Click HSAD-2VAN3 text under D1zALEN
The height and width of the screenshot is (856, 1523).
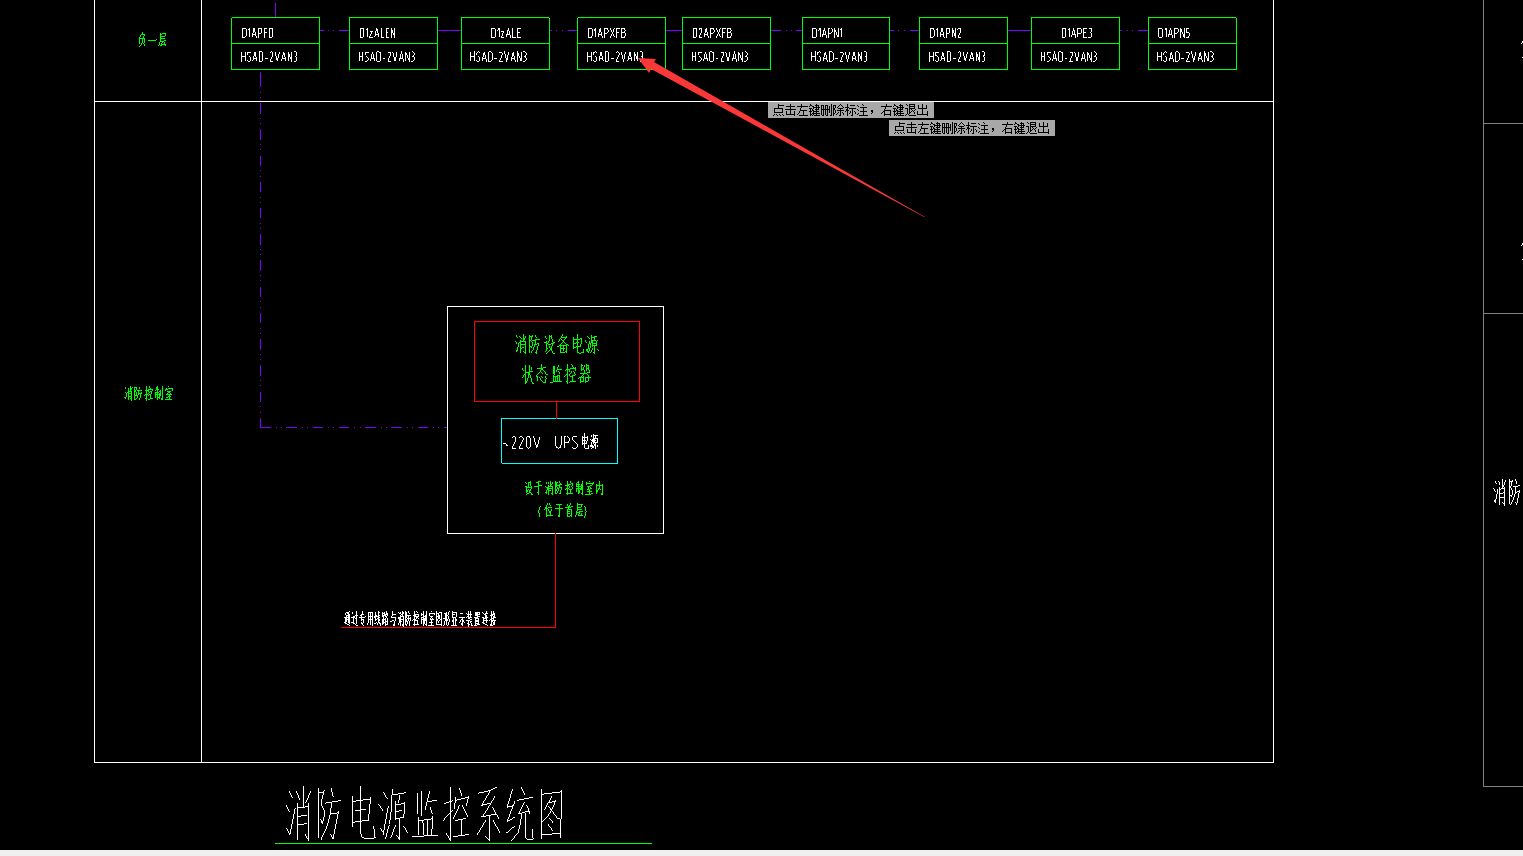(x=387, y=57)
